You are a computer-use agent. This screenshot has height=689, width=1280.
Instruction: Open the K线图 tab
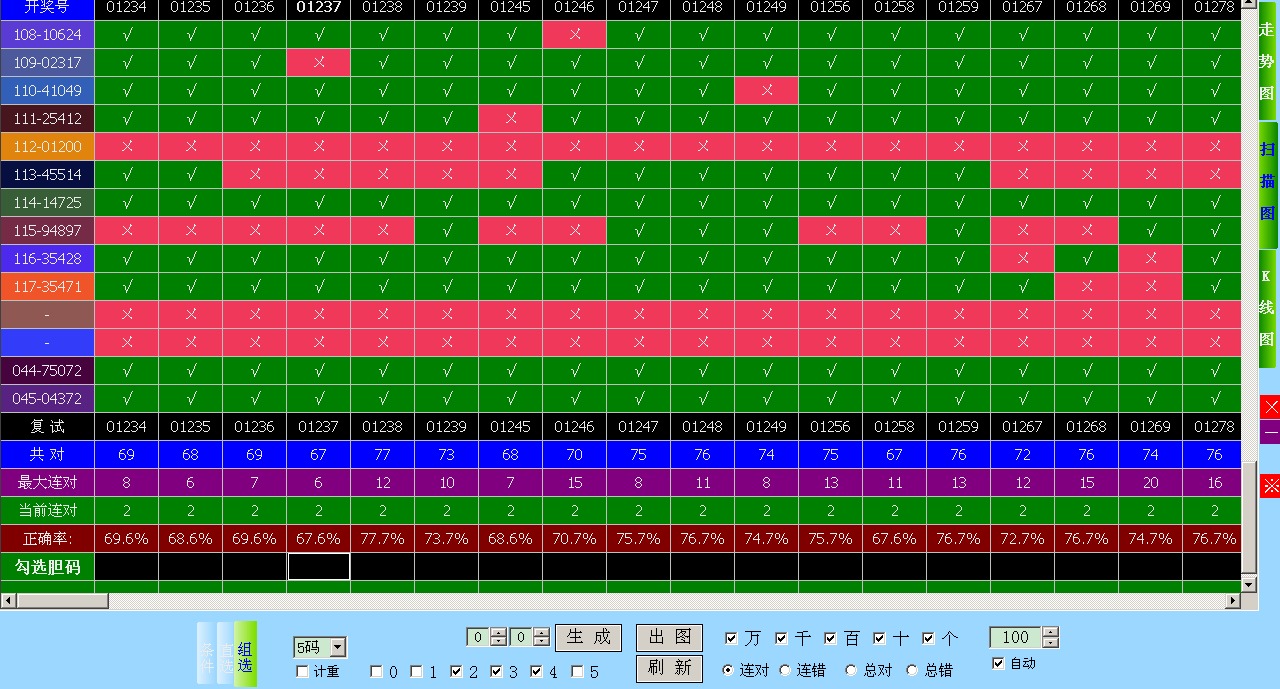[1267, 308]
